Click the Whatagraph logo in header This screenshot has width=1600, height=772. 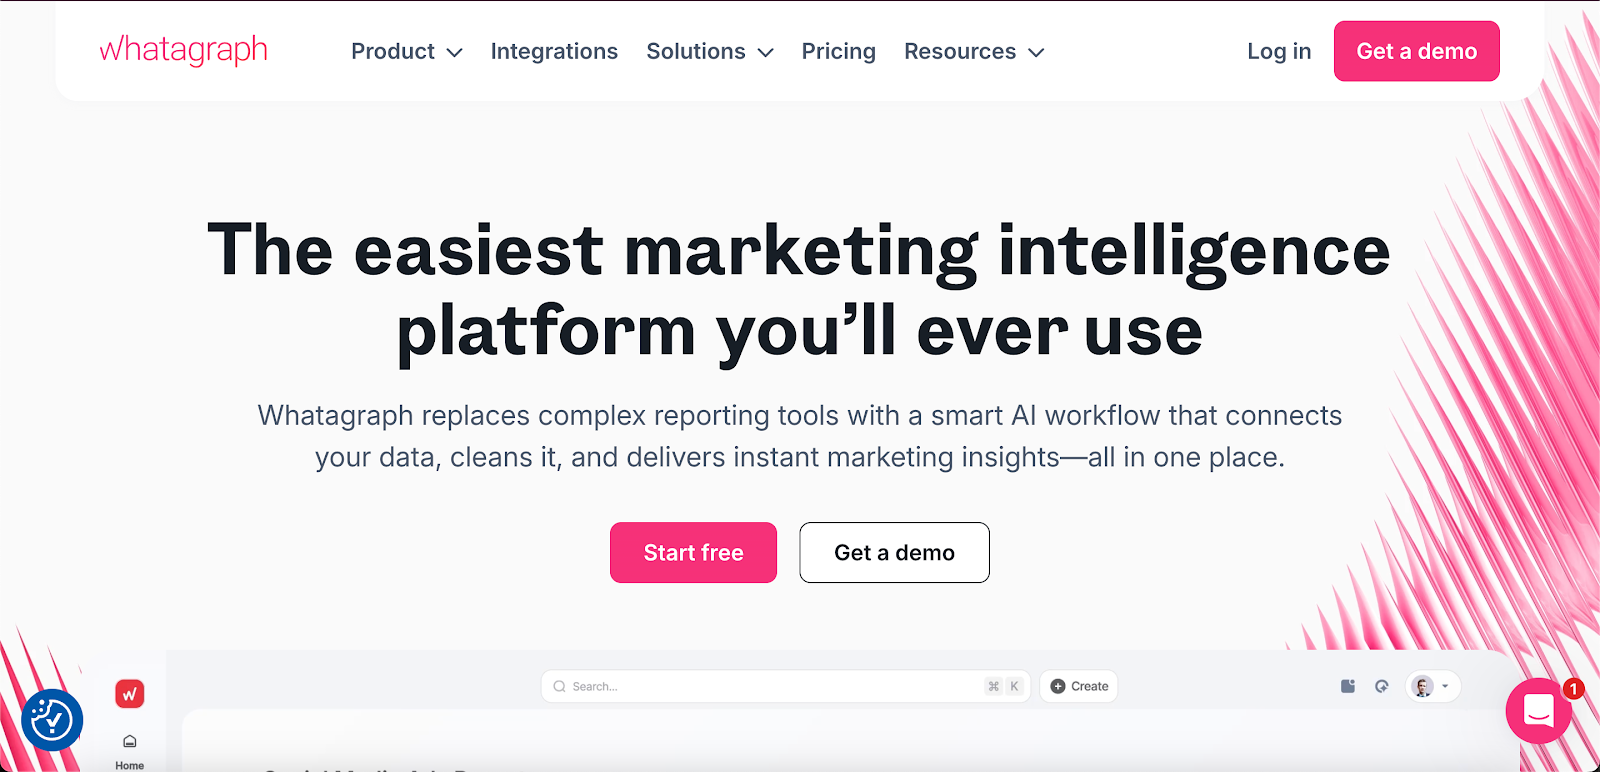point(184,50)
